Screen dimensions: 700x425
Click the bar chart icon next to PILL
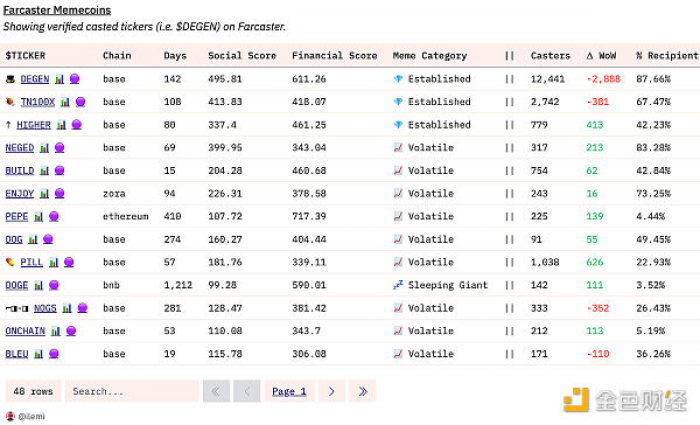click(54, 262)
